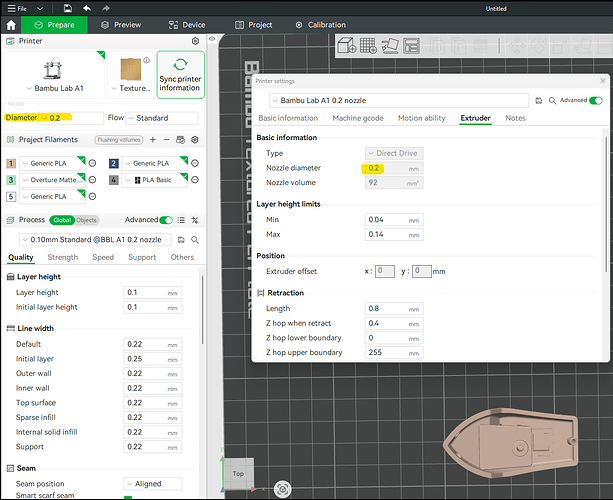Switch to the Device tab
This screenshot has width=613, height=500.
coord(187,25)
